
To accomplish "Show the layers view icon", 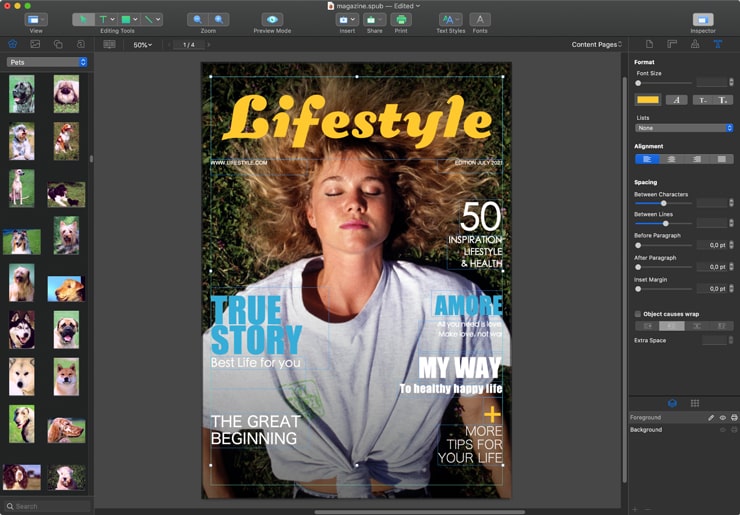I will coord(672,403).
